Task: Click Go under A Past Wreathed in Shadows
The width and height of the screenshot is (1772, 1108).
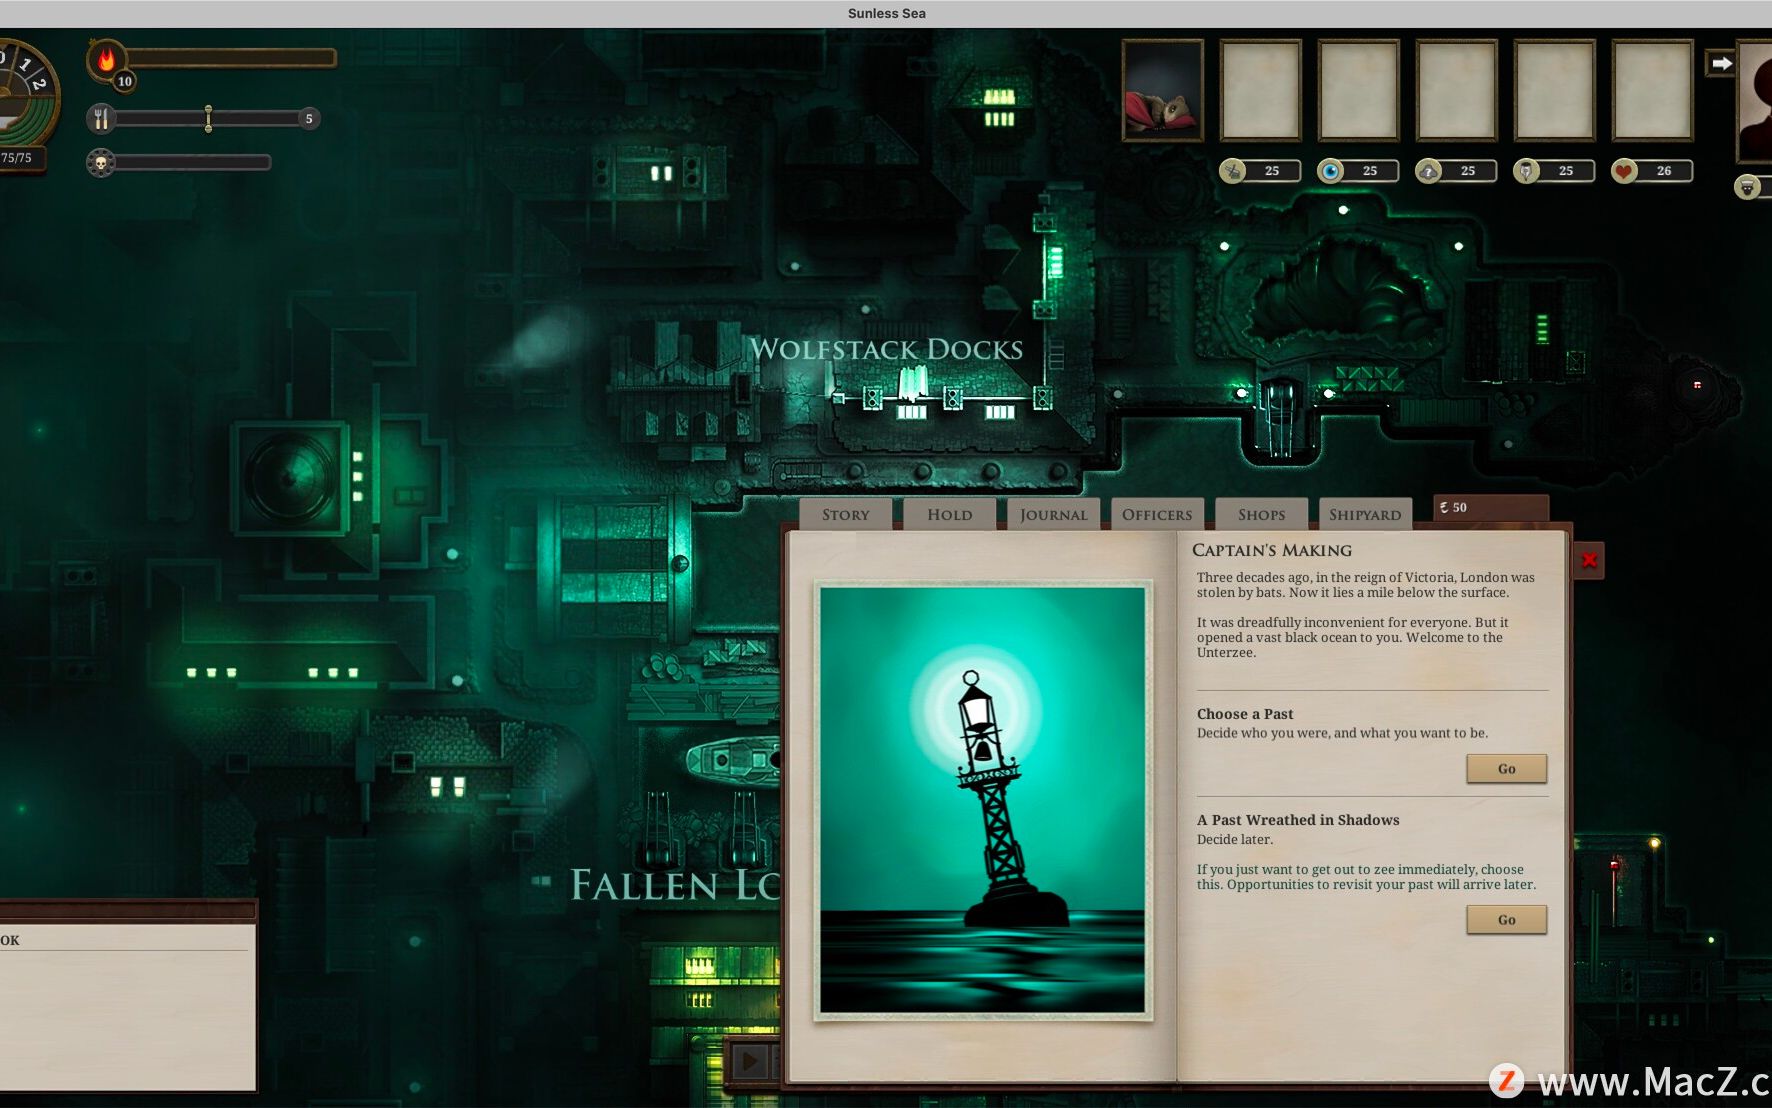Action: pyautogui.click(x=1506, y=919)
